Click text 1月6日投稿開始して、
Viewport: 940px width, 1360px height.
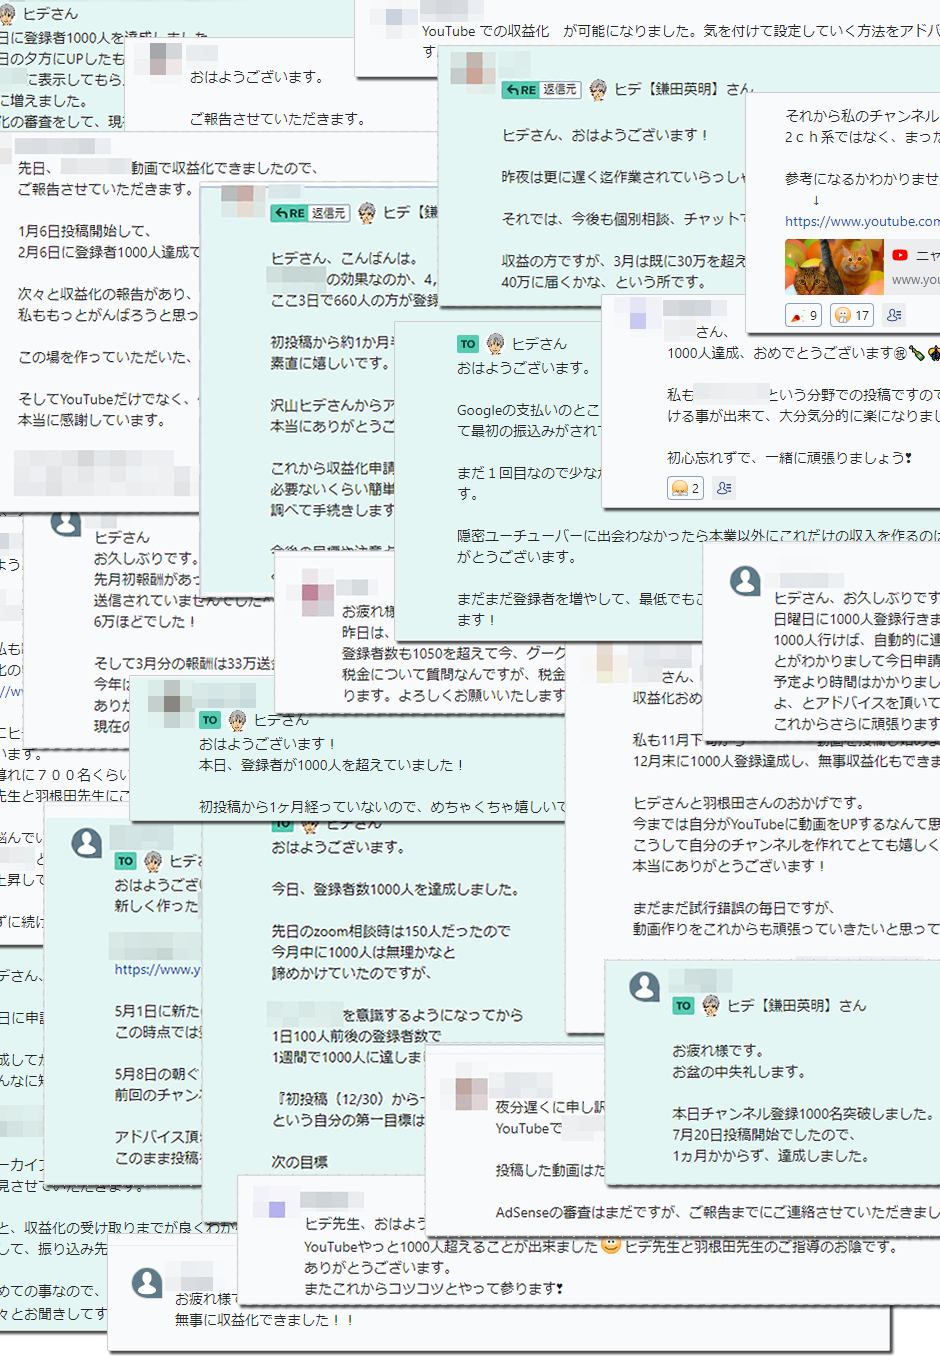tap(84, 231)
